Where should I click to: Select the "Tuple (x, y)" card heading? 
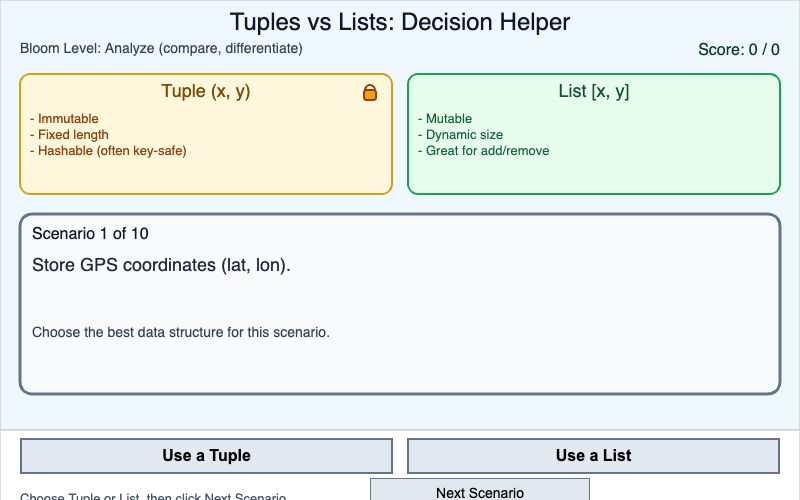tap(205, 92)
